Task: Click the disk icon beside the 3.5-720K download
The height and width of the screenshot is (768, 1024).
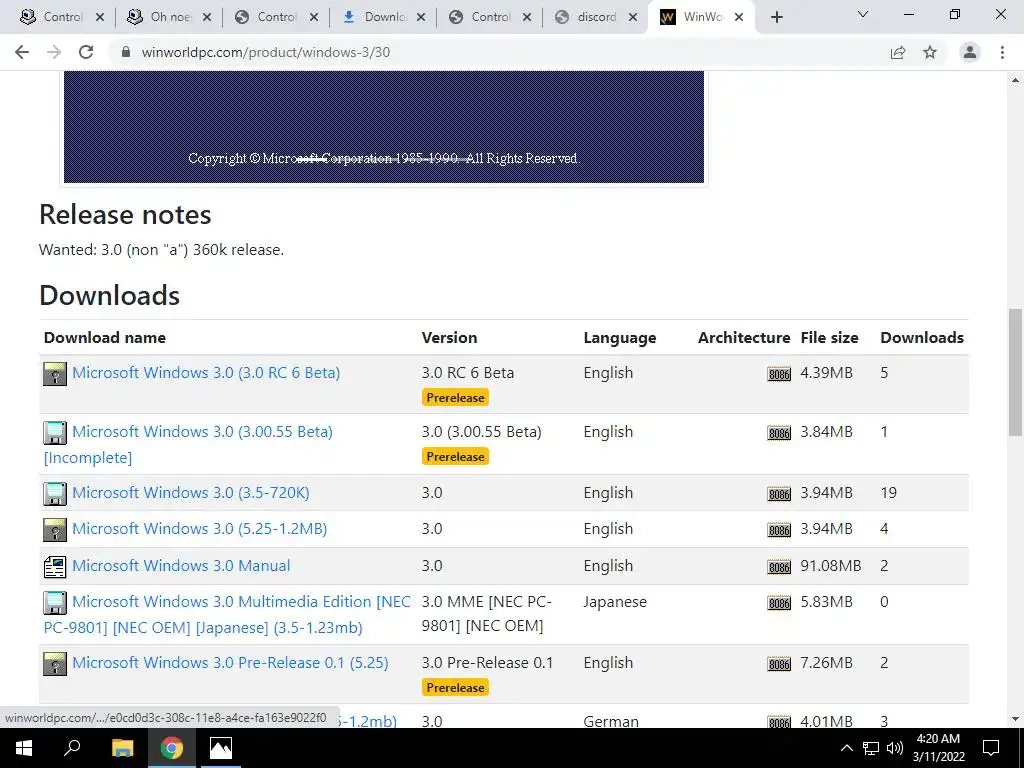Action: [x=55, y=494]
